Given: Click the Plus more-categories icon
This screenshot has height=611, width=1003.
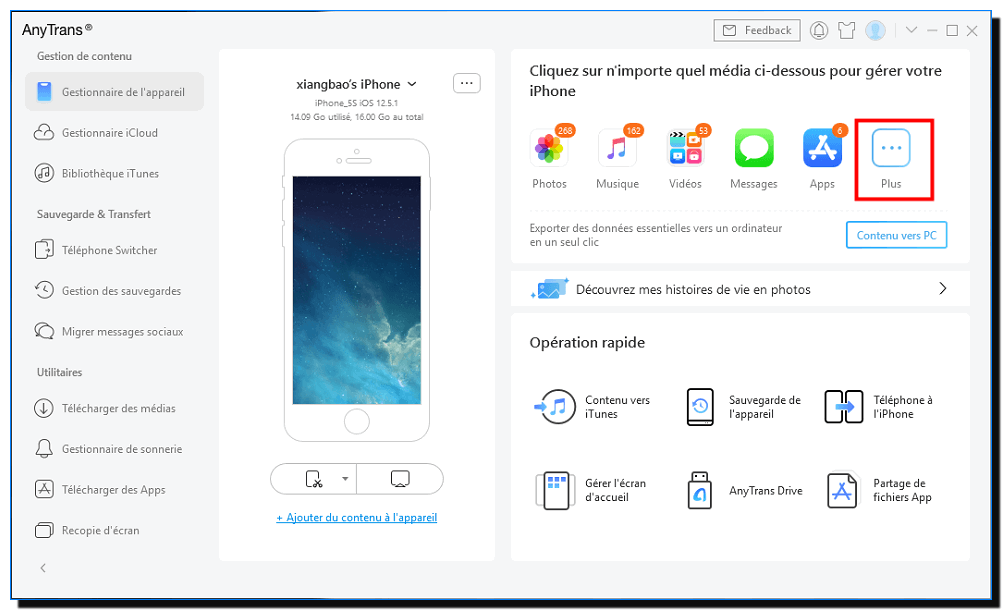Looking at the screenshot, I should (891, 149).
